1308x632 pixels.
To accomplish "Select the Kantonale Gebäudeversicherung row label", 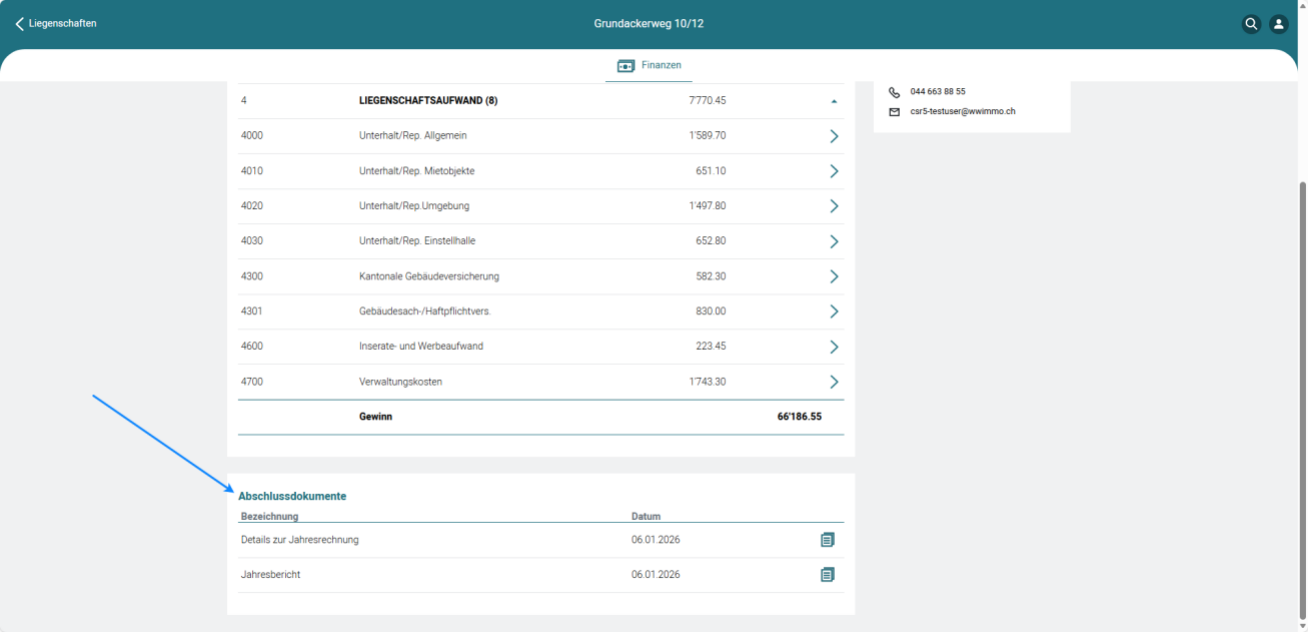I will point(429,276).
